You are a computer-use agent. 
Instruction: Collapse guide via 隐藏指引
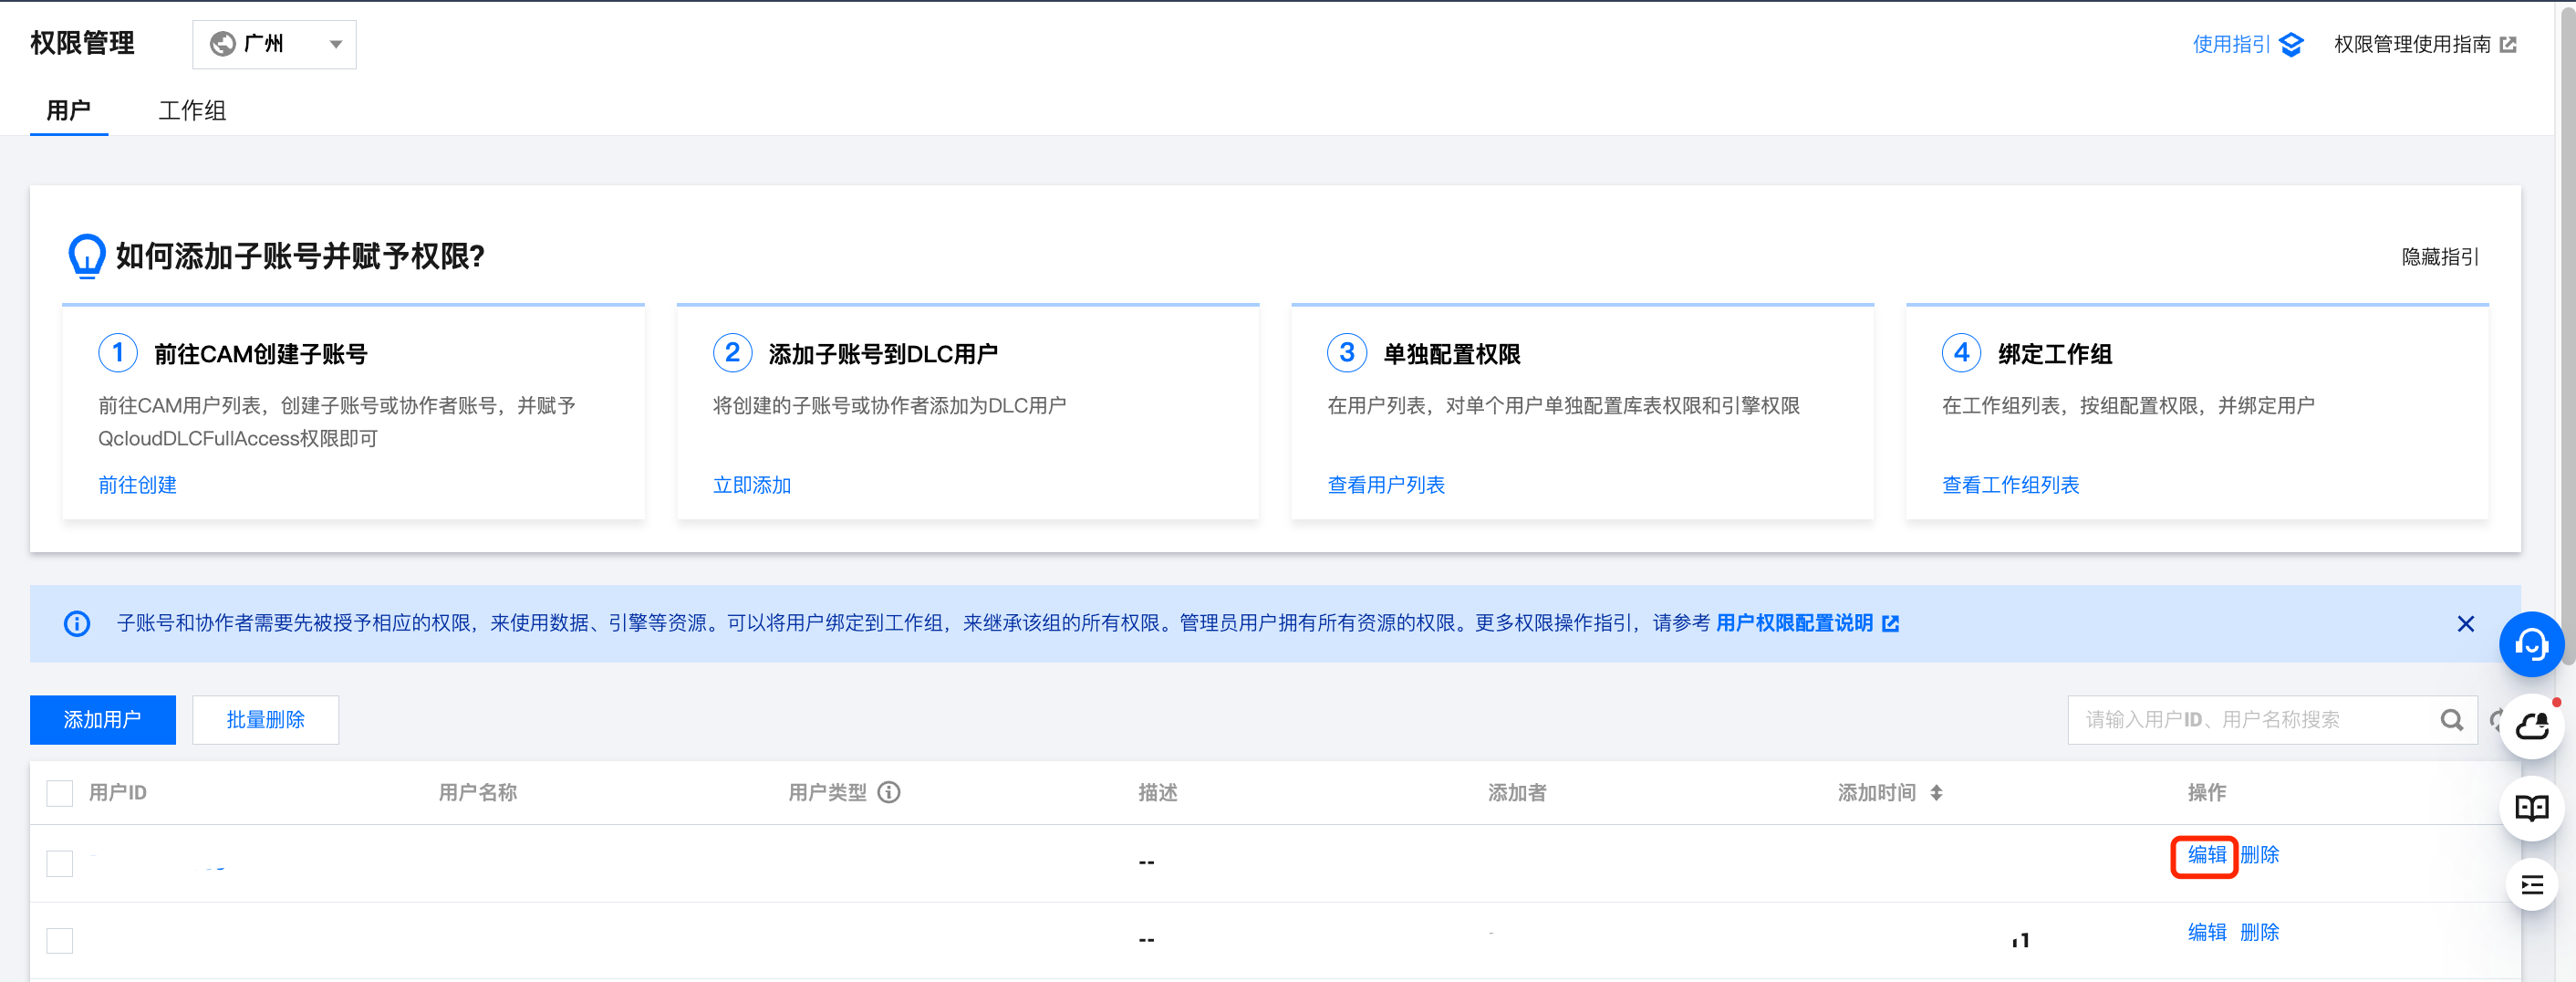pyautogui.click(x=2439, y=257)
